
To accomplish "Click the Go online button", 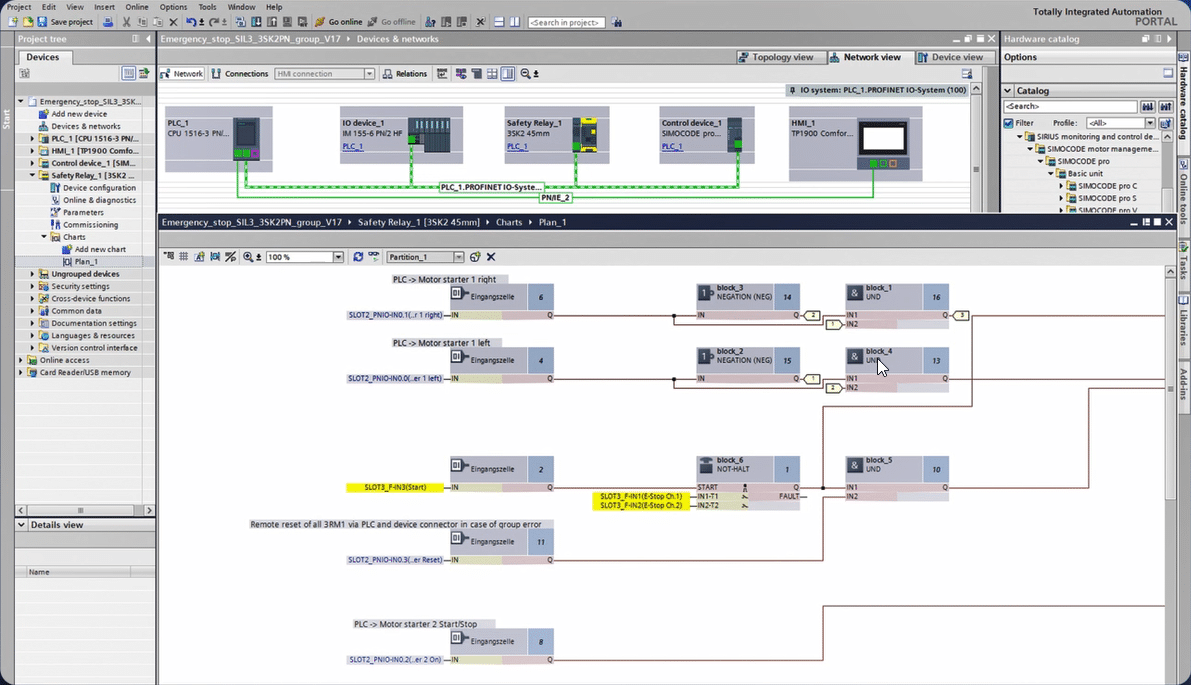I will click(x=339, y=22).
